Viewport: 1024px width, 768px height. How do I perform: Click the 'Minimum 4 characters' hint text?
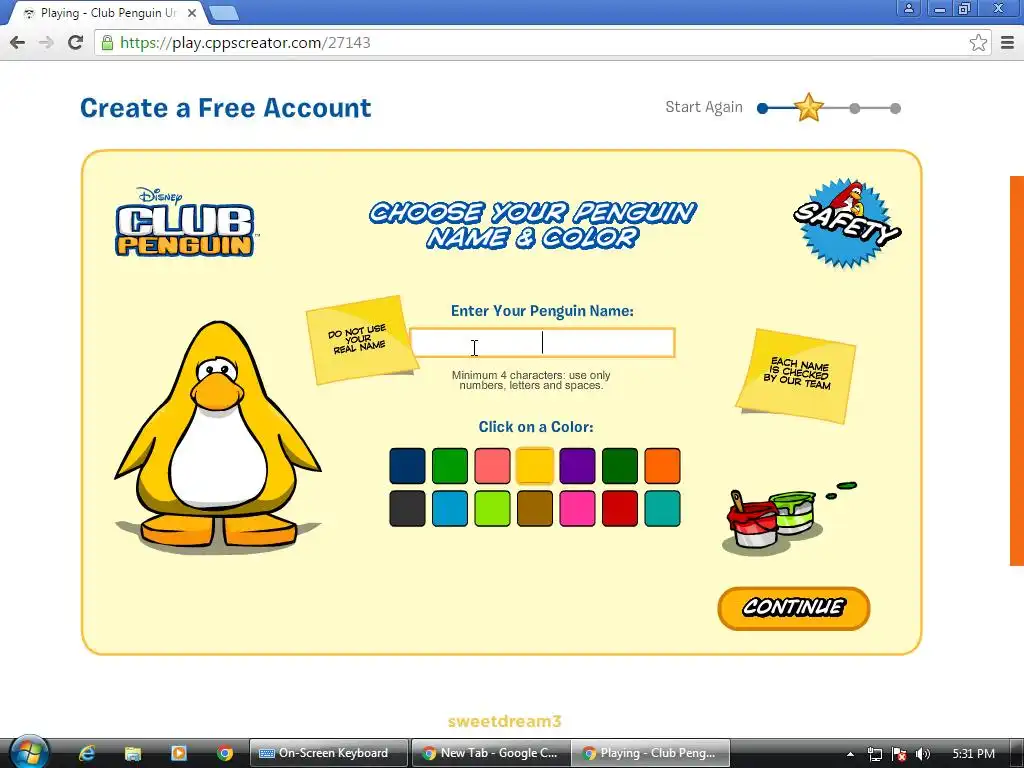click(531, 380)
